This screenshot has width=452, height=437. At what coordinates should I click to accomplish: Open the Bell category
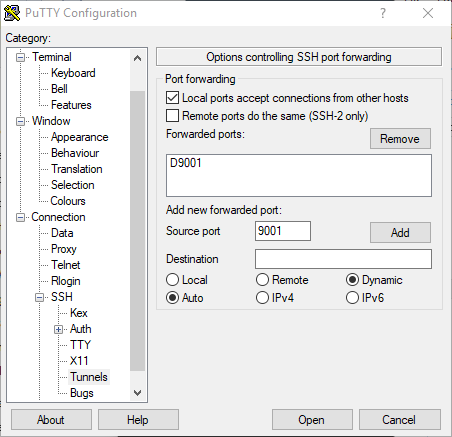pos(59,89)
